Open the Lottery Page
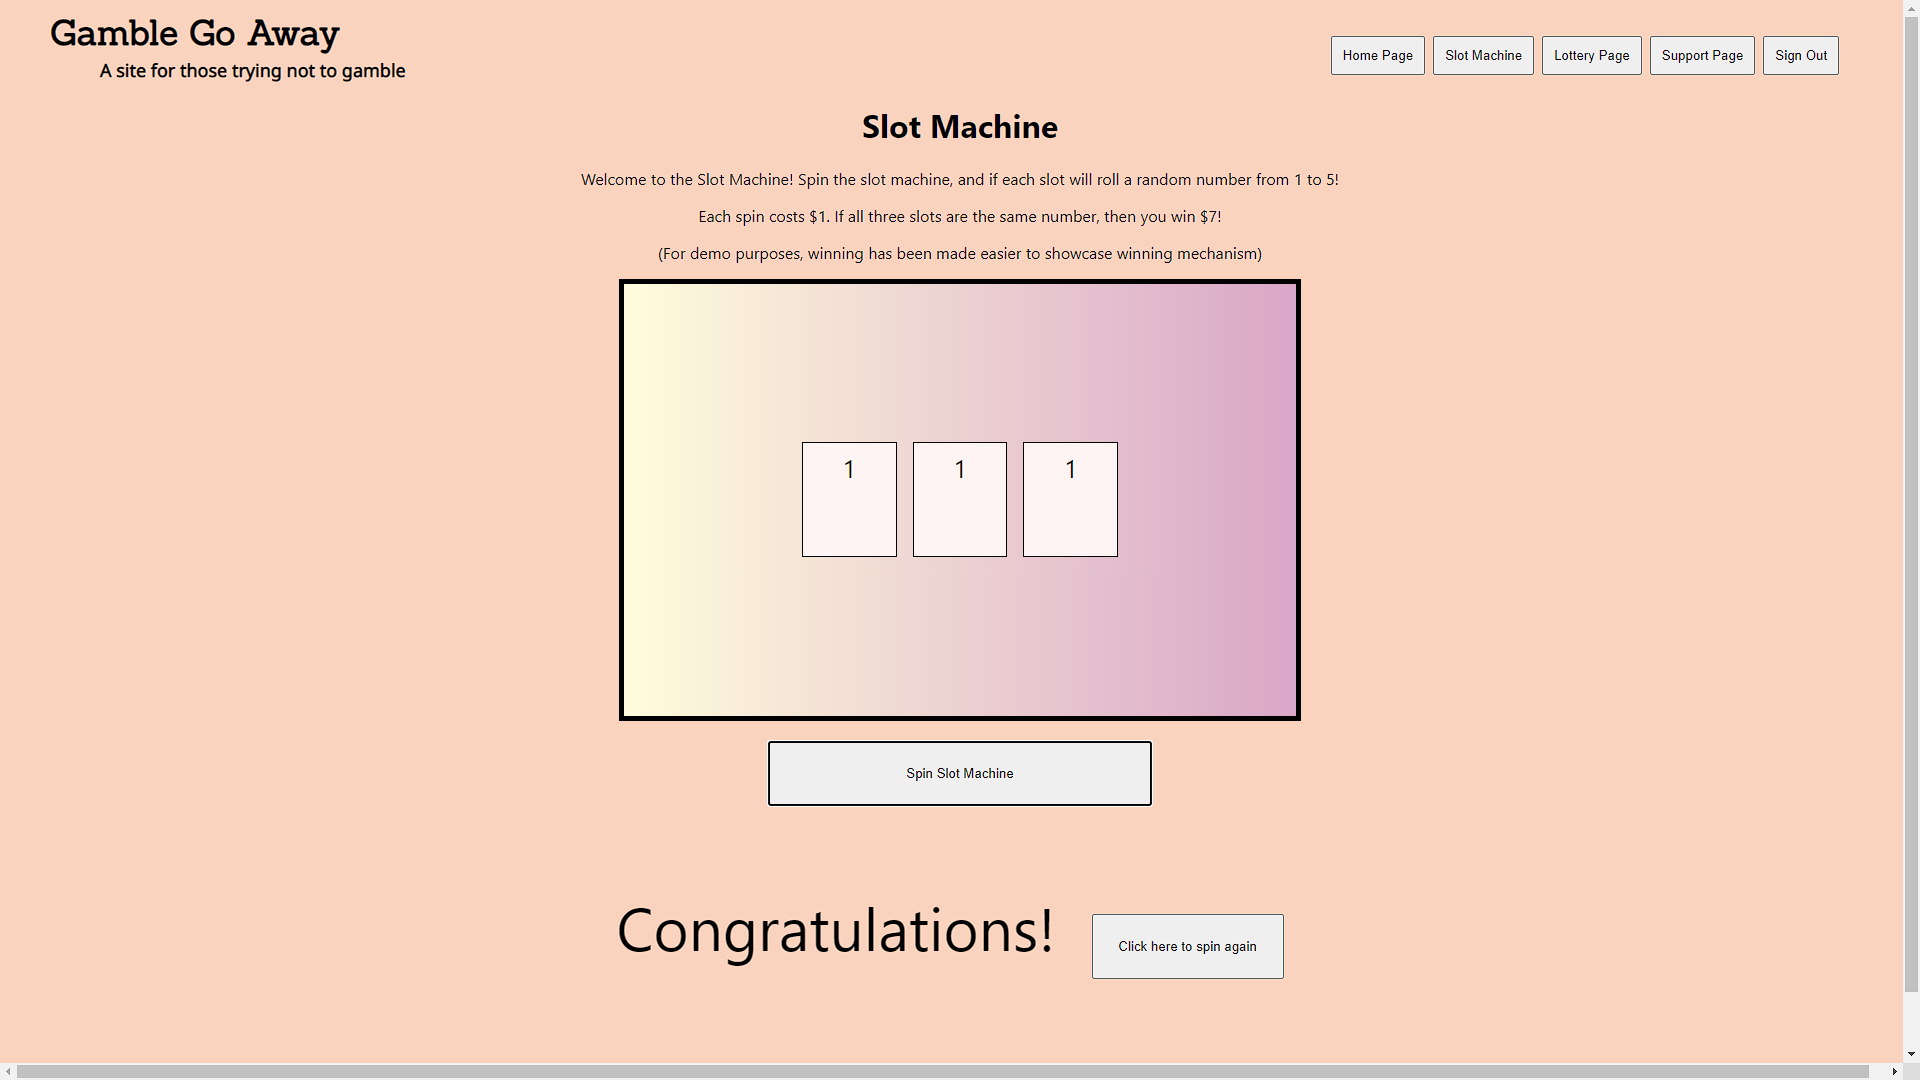 point(1591,56)
